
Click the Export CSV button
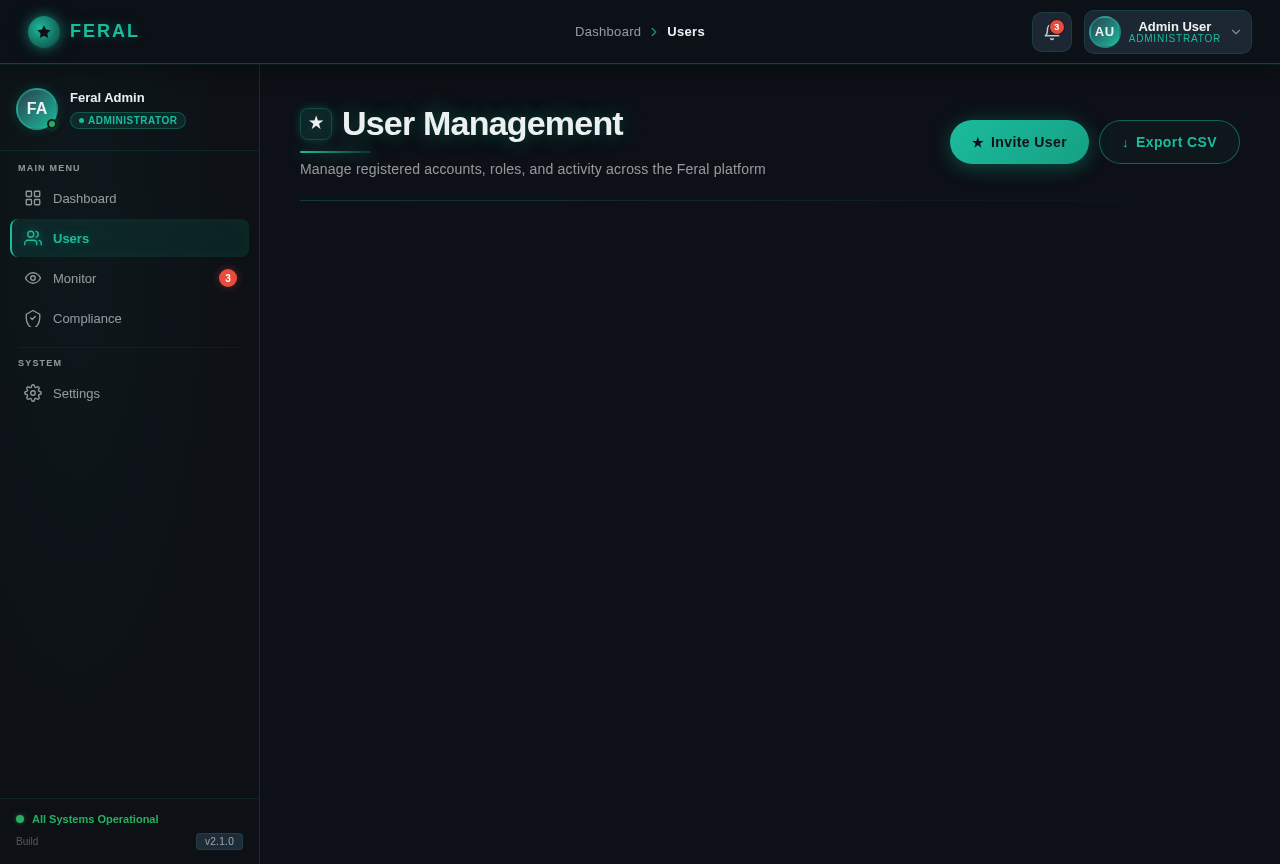(1169, 142)
